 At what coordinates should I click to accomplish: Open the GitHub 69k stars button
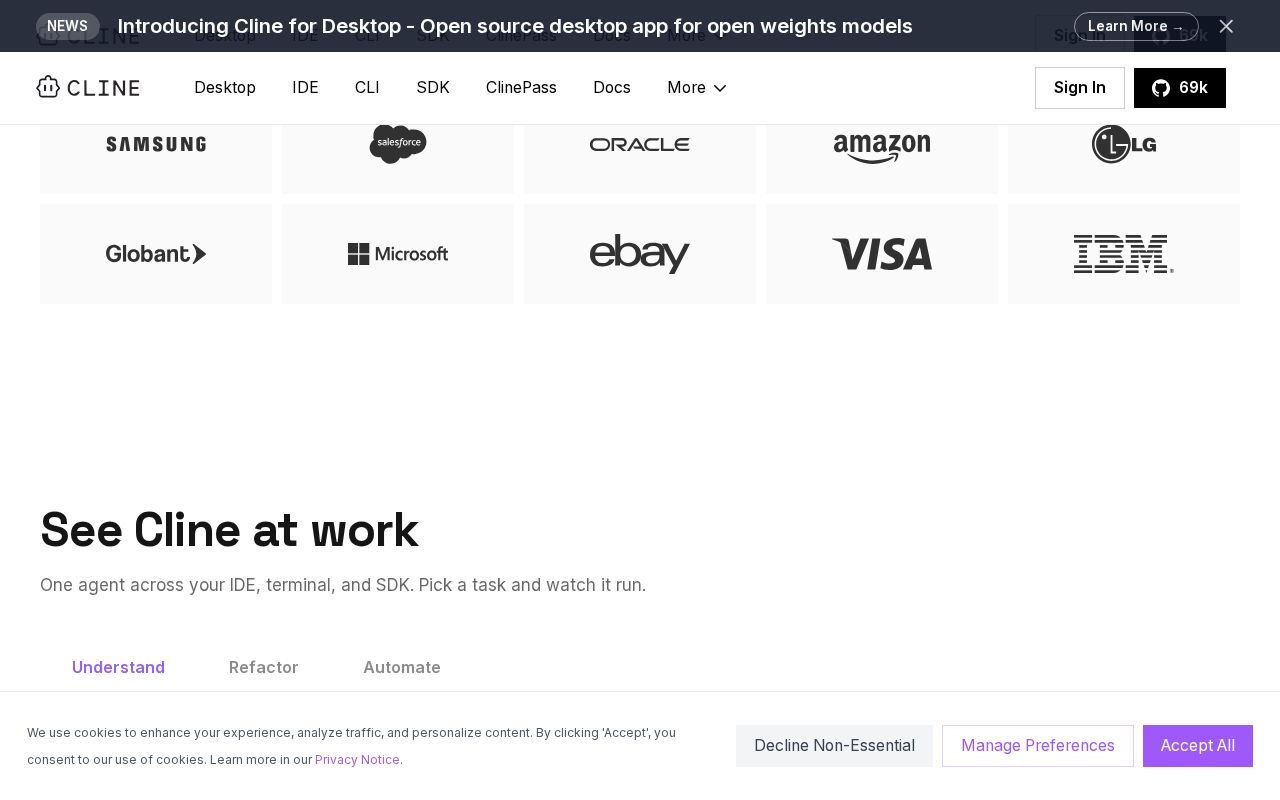coord(1180,88)
